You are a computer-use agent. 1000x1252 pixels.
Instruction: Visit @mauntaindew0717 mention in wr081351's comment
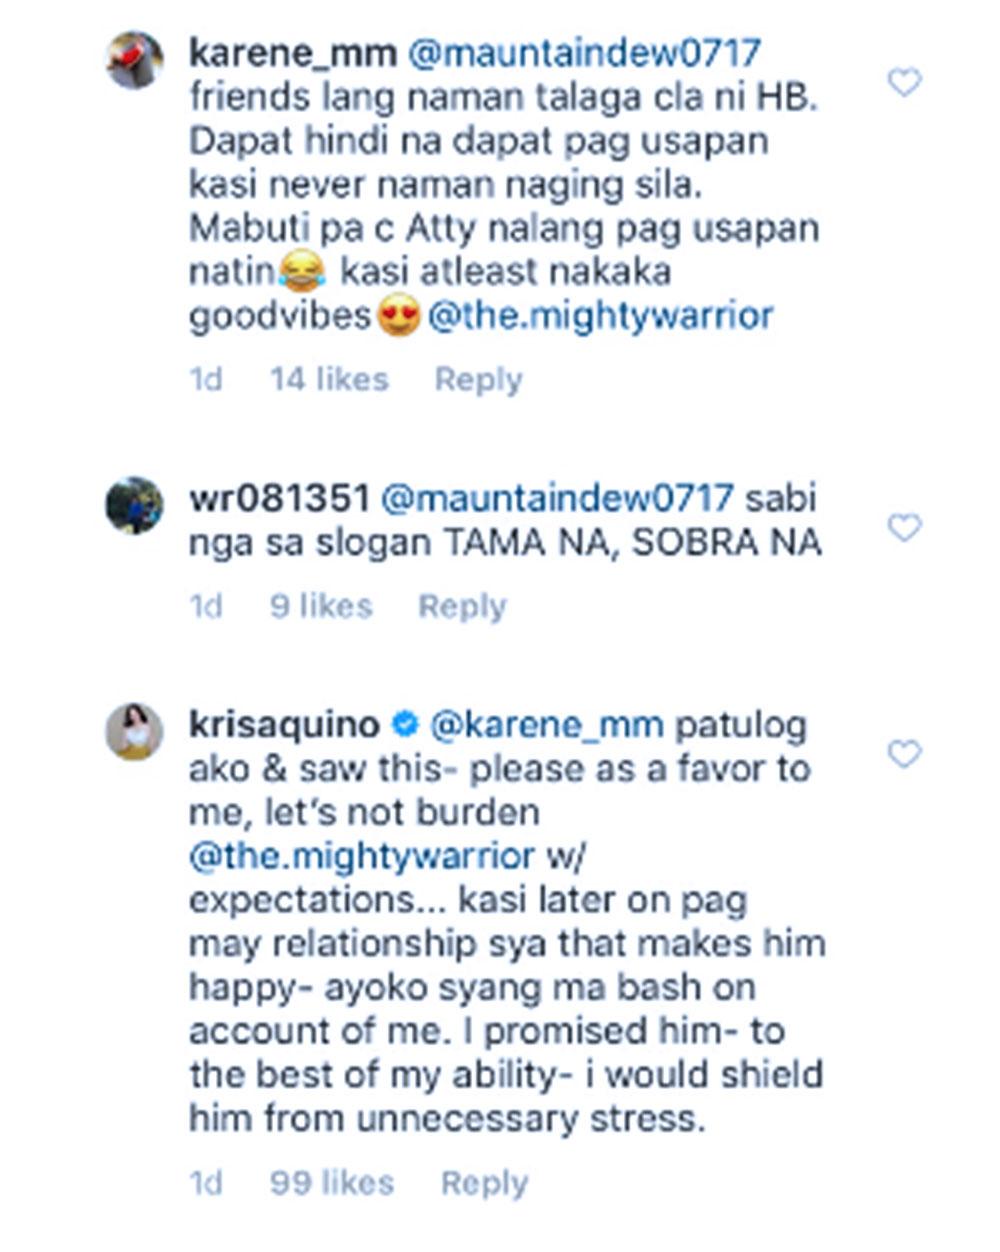[x=558, y=498]
